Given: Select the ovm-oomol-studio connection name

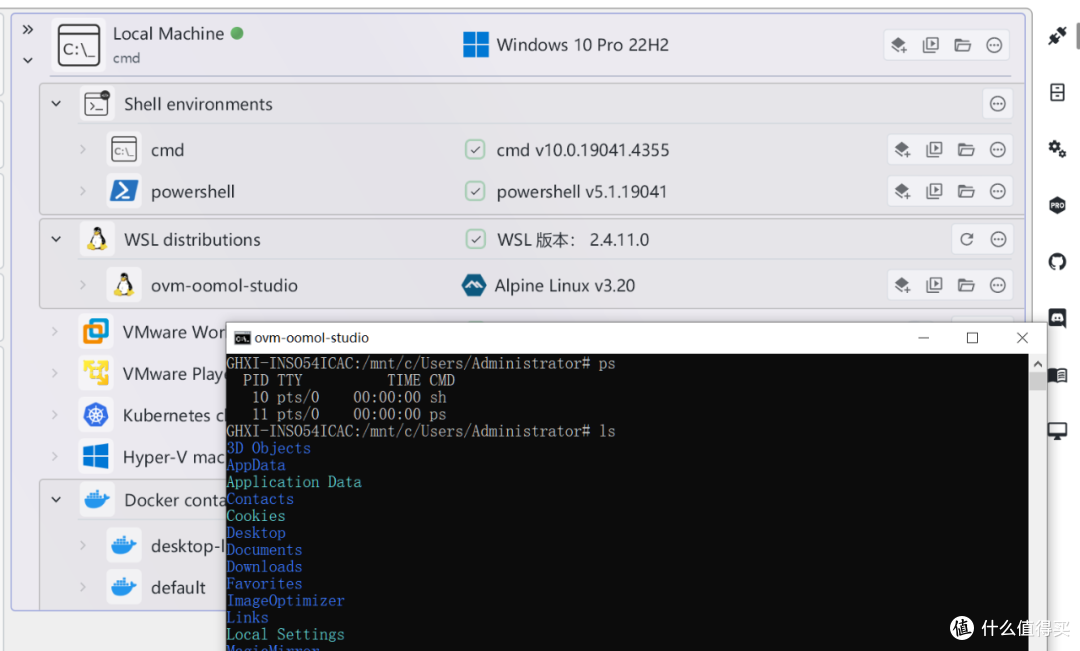Looking at the screenshot, I should coord(225,285).
